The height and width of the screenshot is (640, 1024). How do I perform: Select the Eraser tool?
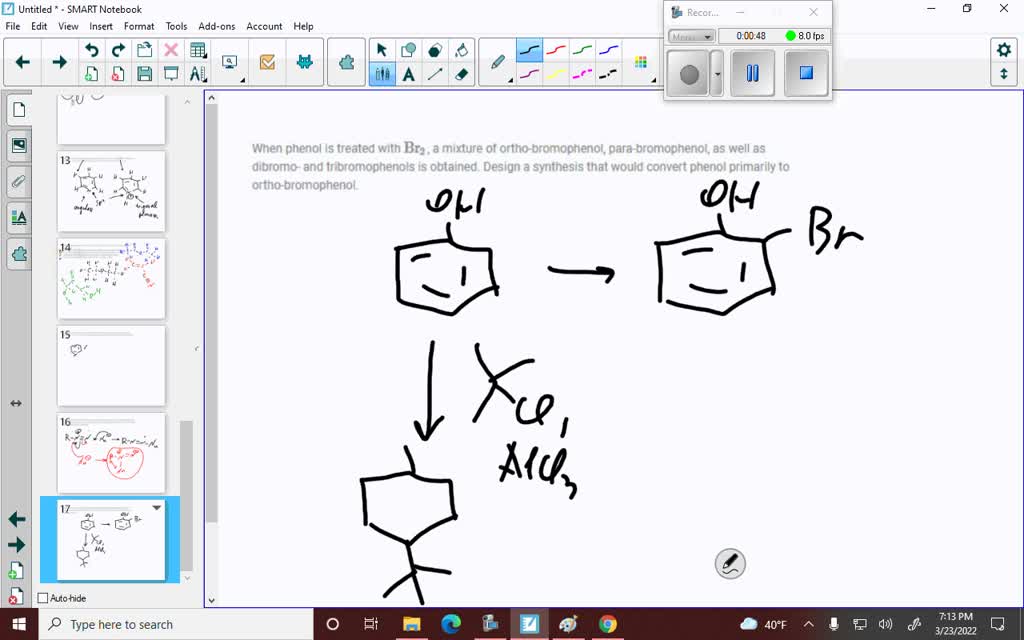tap(460, 72)
